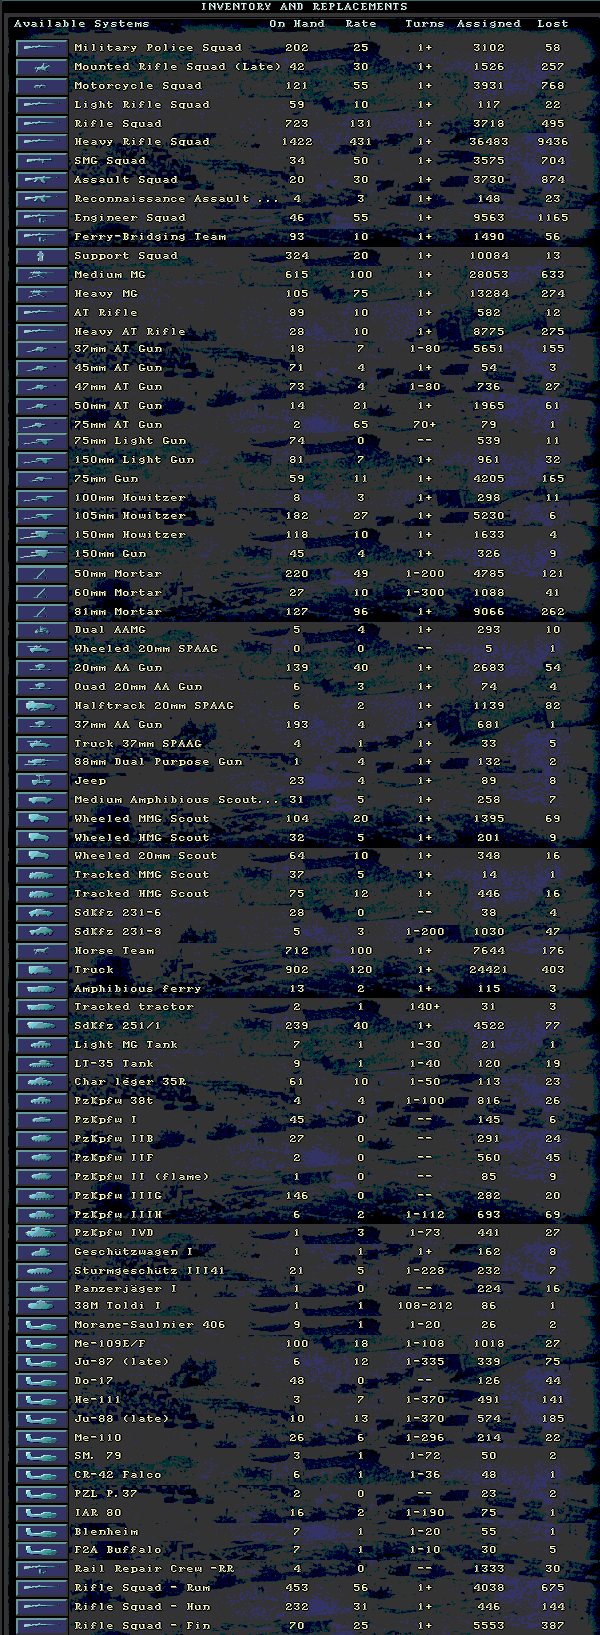Click the Motorcycle Squad unit icon
This screenshot has width=600, height=1635.
41,85
